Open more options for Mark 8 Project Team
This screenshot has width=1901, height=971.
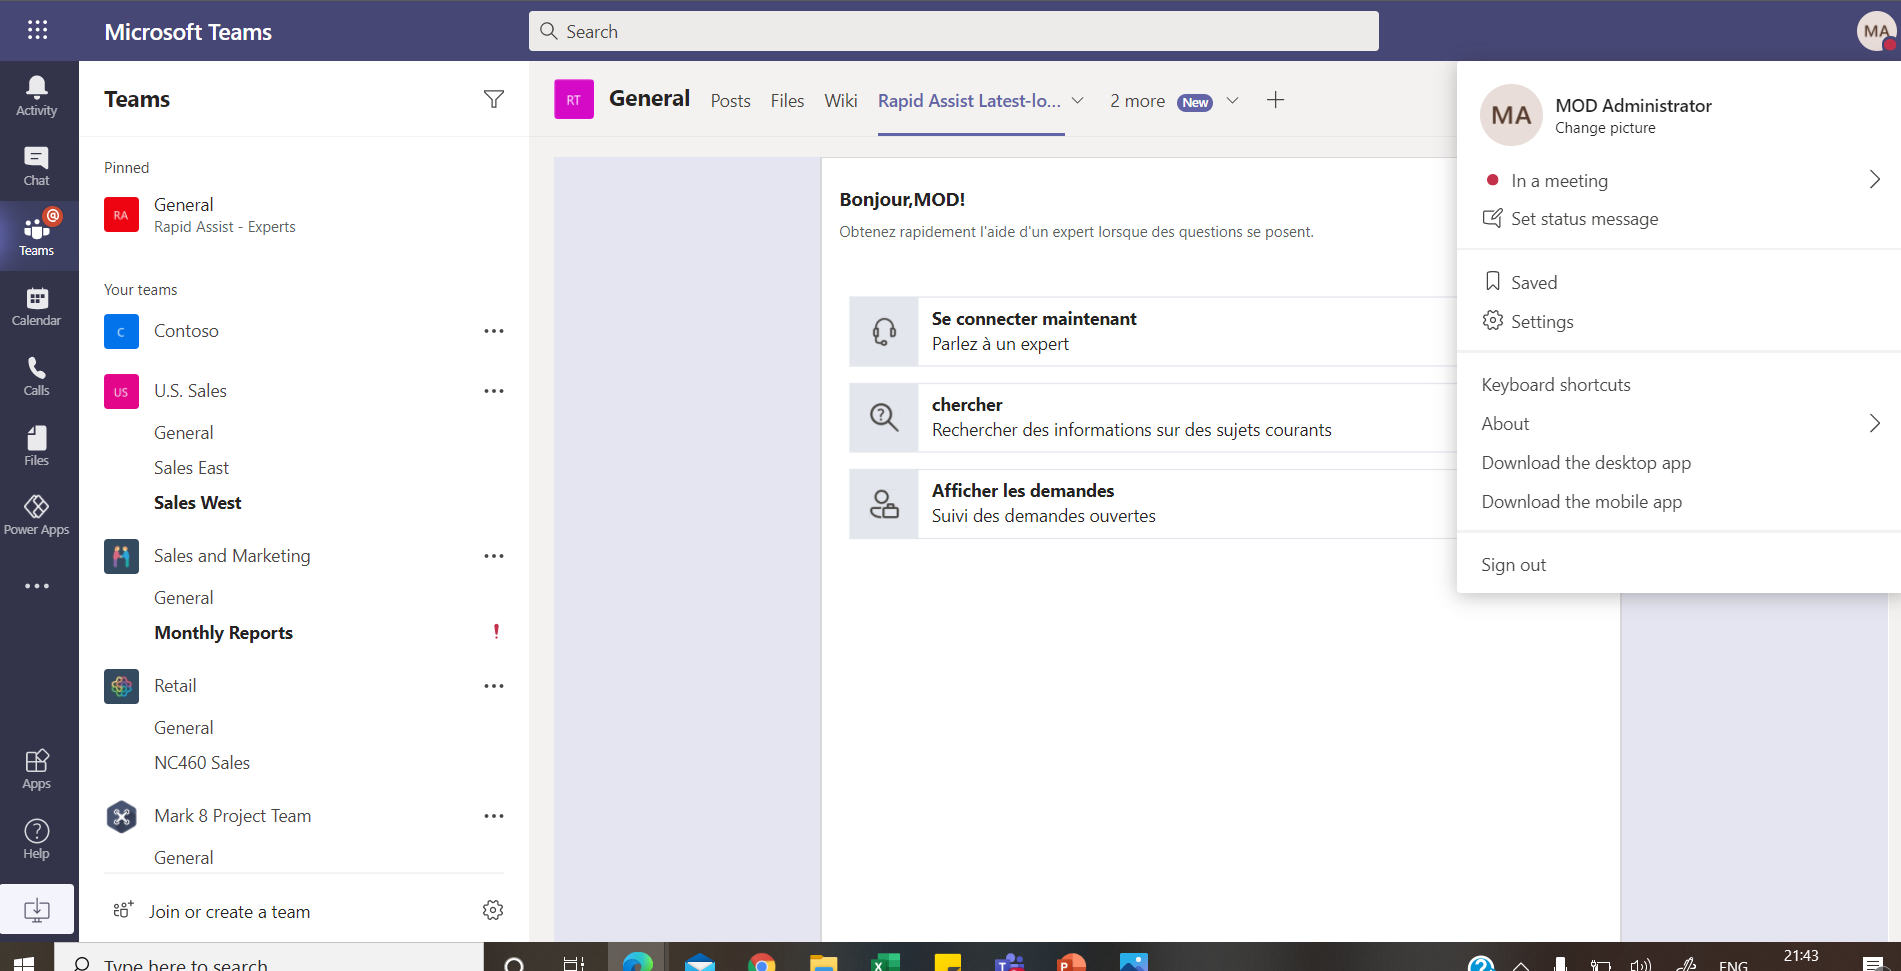coord(494,816)
